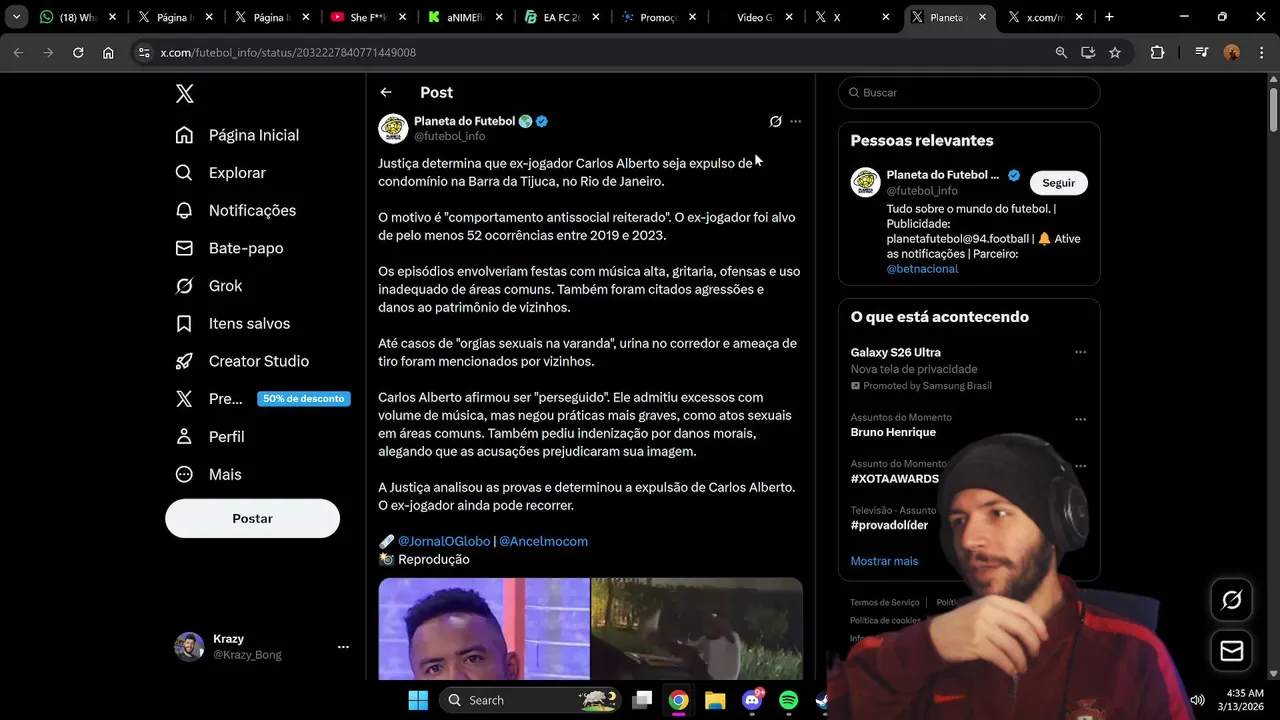Click the @JornalOGlobo mention
Viewport: 1280px width, 720px height.
point(444,541)
